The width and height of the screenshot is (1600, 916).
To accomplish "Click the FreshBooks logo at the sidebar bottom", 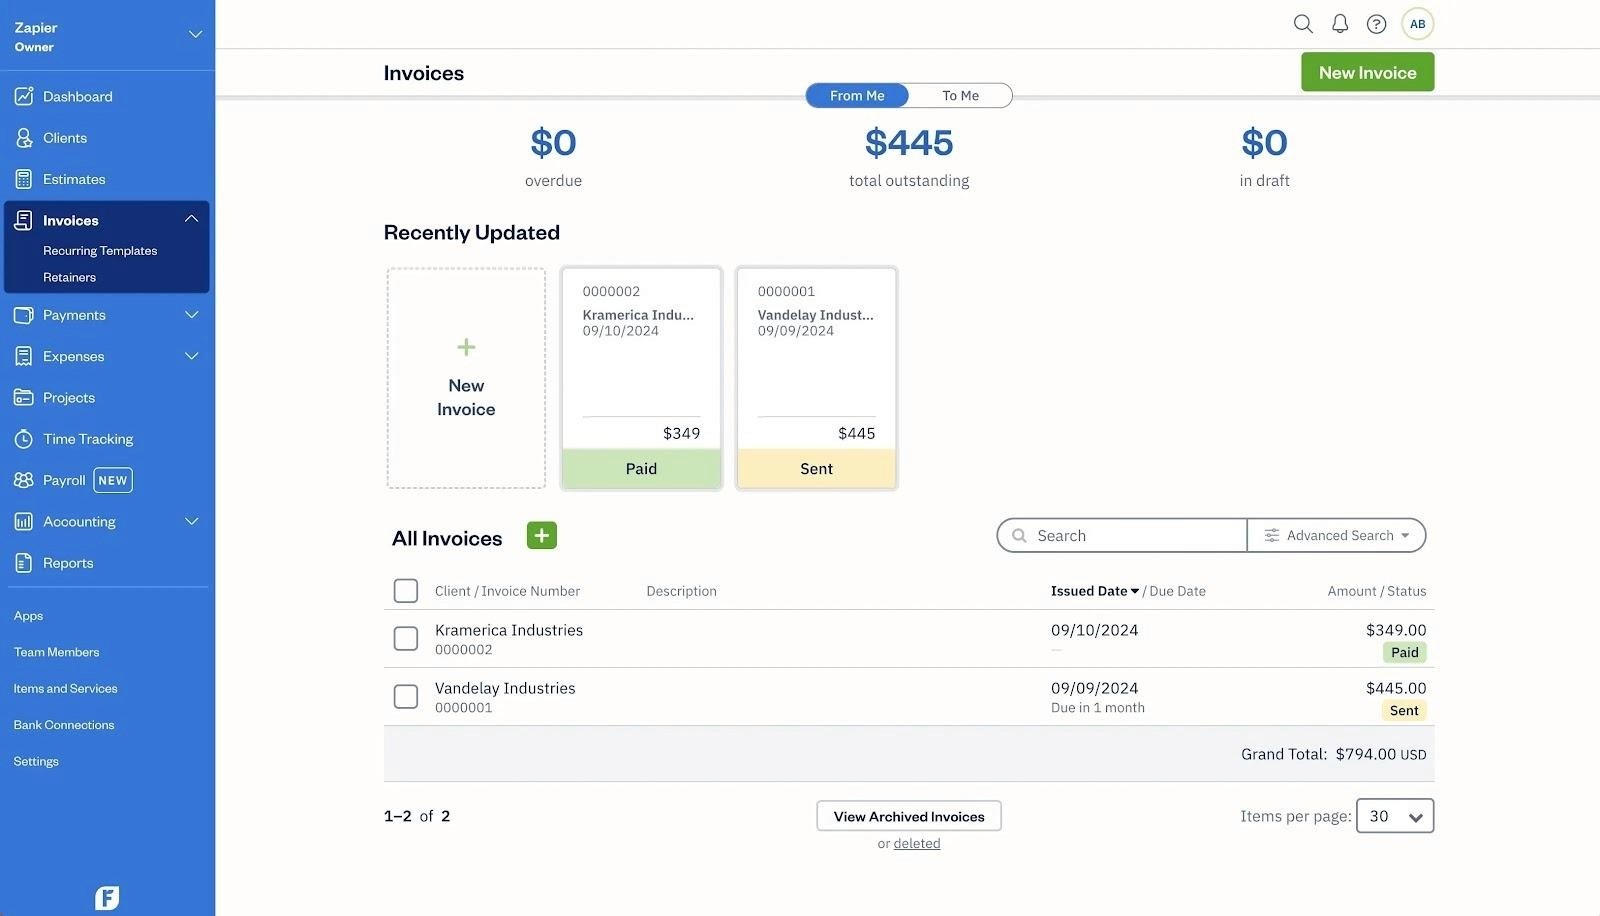I will point(106,897).
